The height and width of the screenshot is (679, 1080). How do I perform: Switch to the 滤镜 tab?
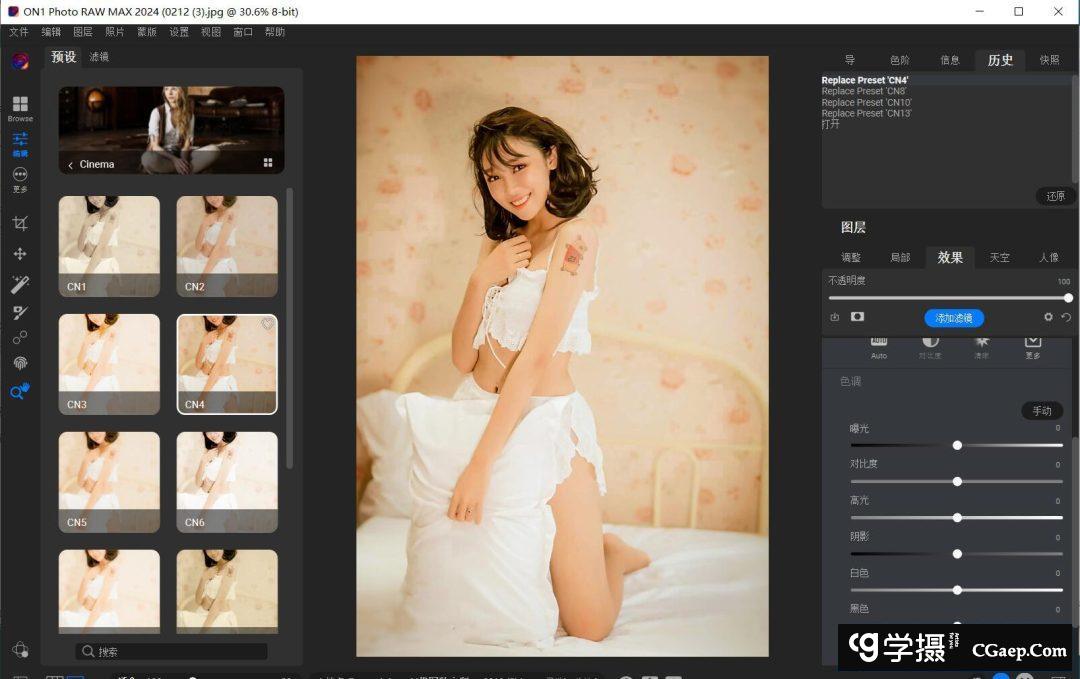coord(99,57)
